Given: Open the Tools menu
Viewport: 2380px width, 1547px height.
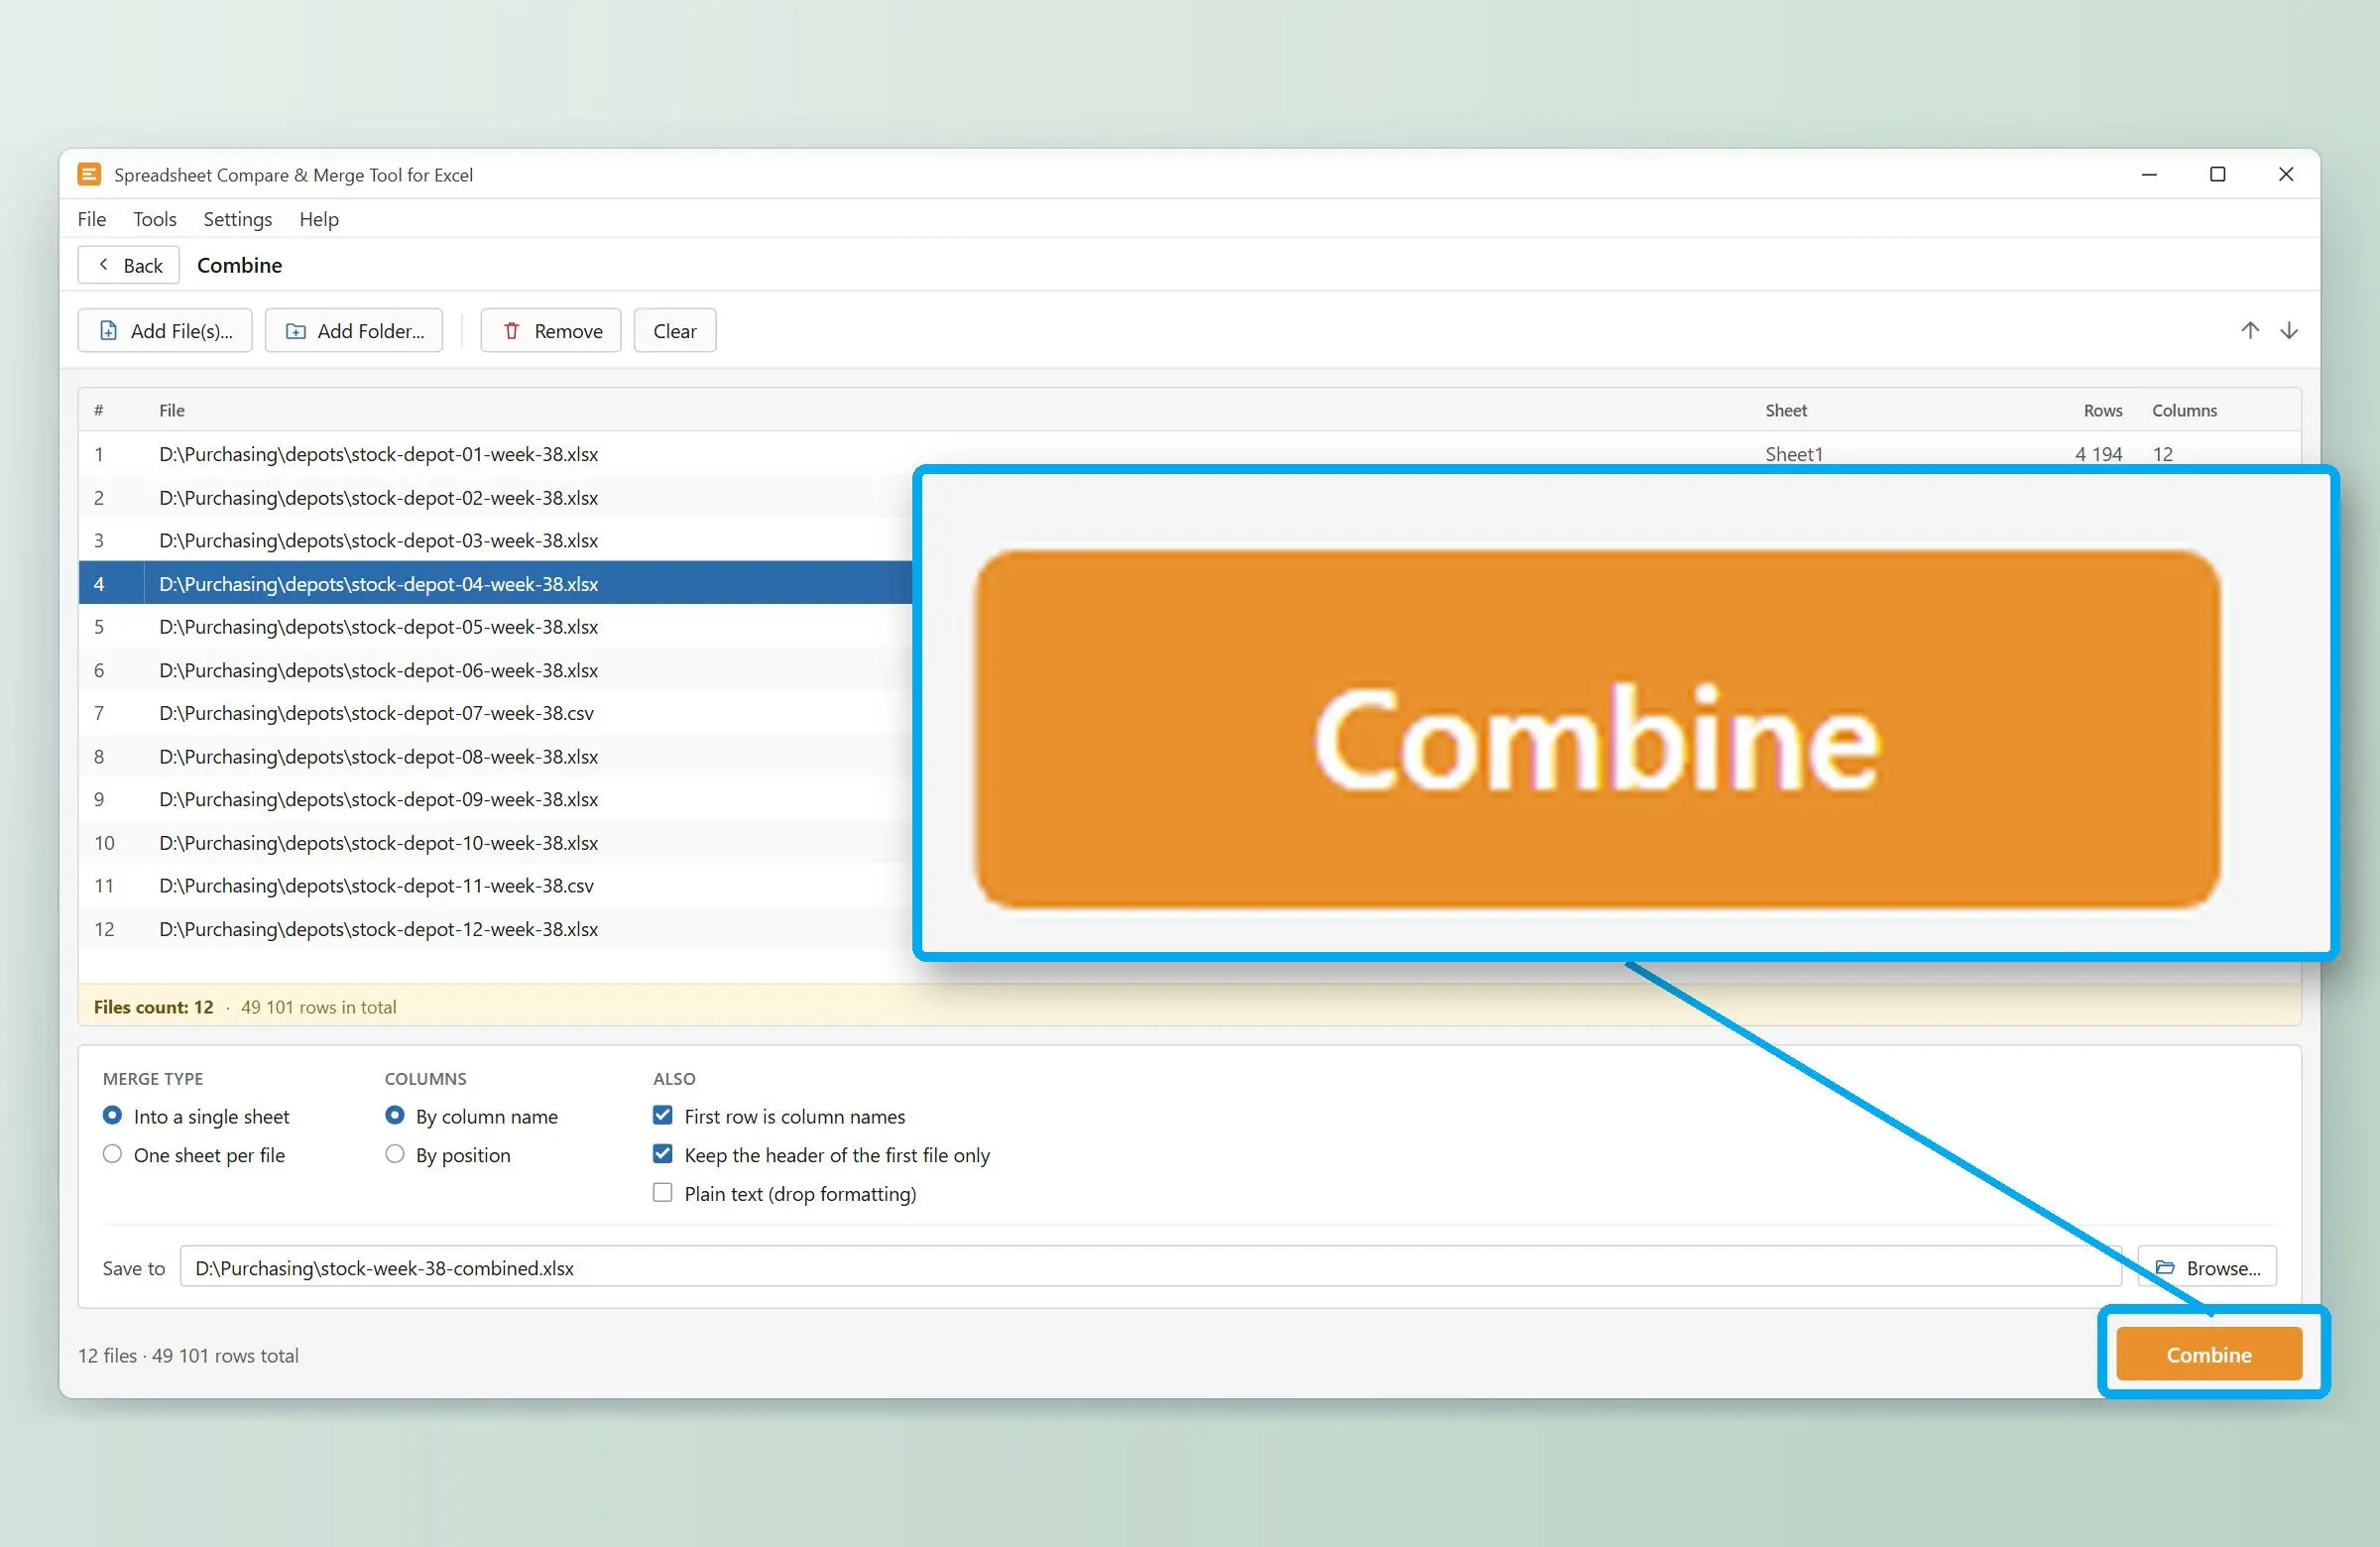Looking at the screenshot, I should tap(155, 219).
